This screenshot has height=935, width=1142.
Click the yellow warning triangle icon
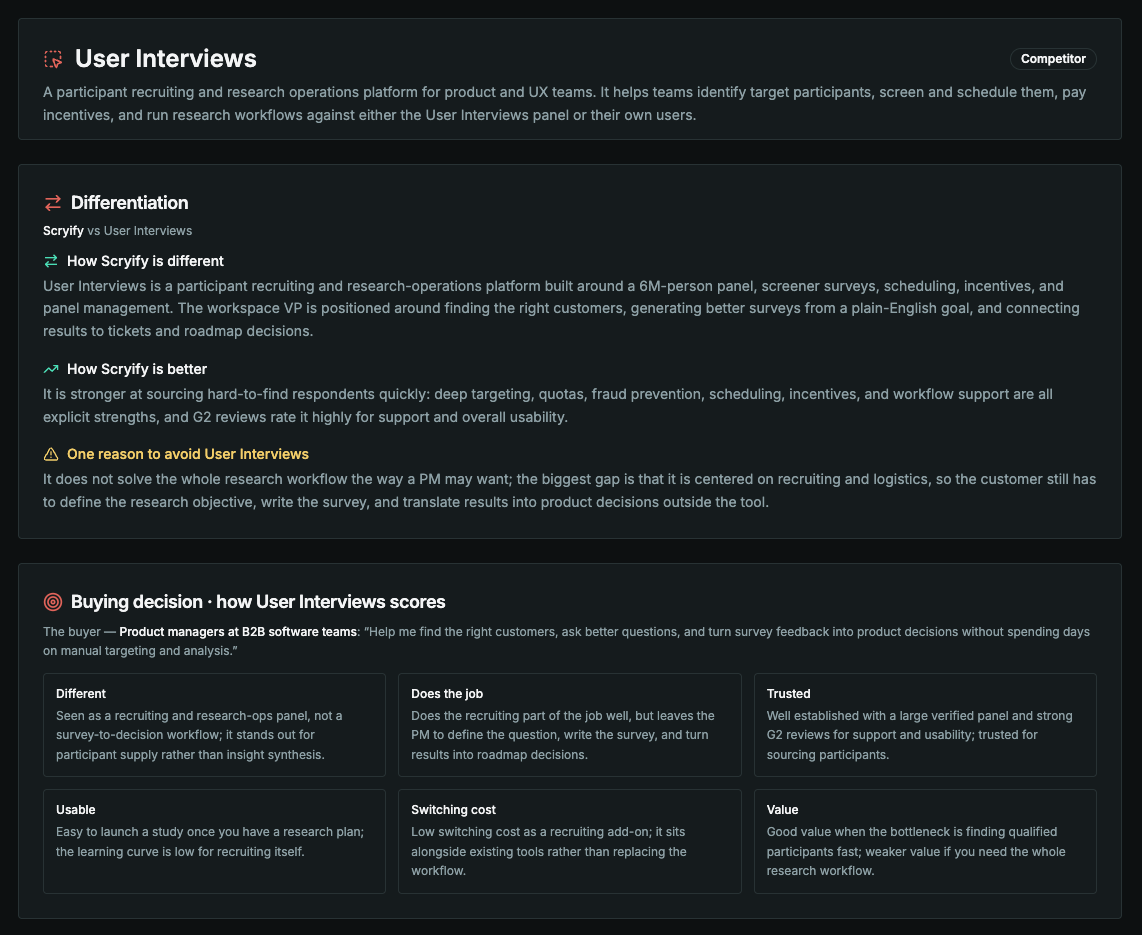click(51, 454)
